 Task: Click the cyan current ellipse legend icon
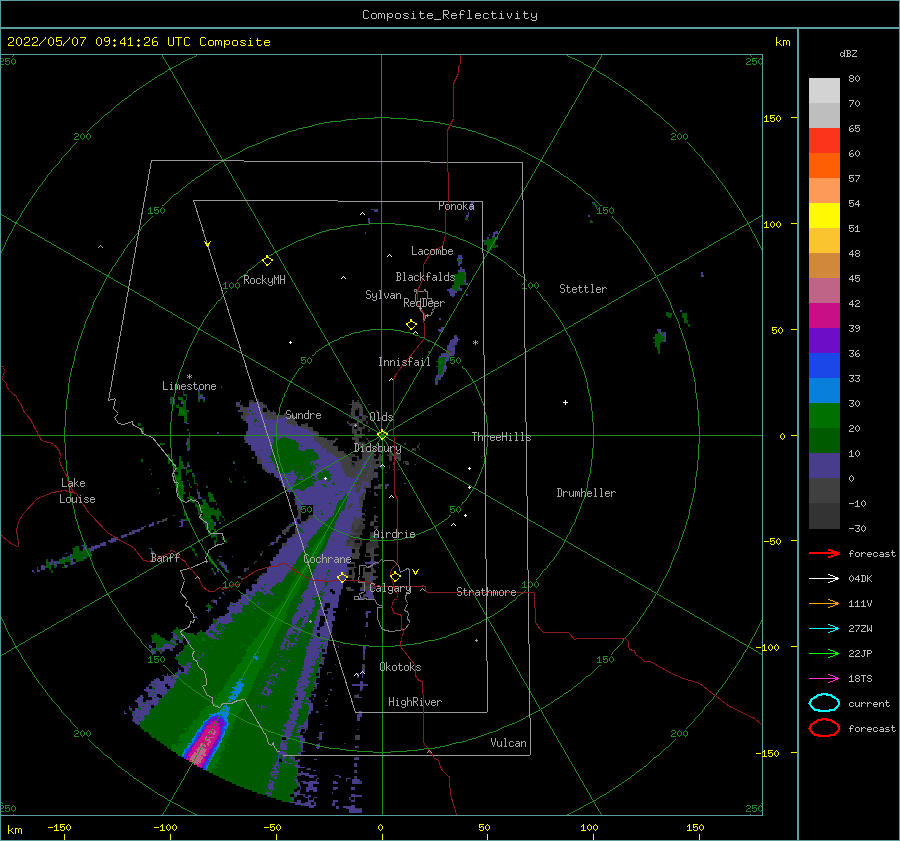[x=824, y=703]
